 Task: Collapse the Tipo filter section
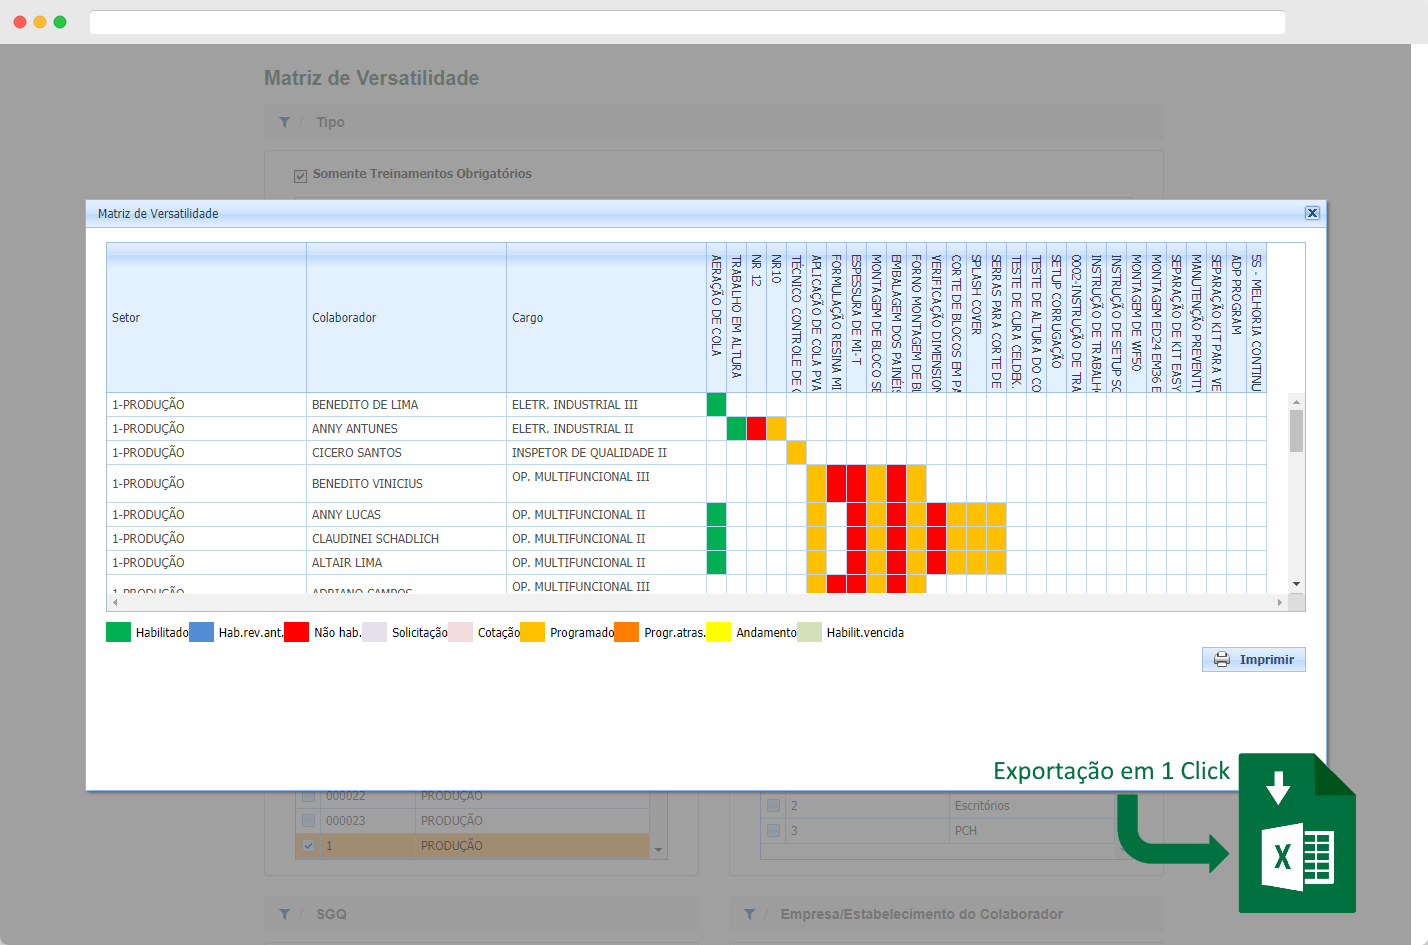[330, 122]
